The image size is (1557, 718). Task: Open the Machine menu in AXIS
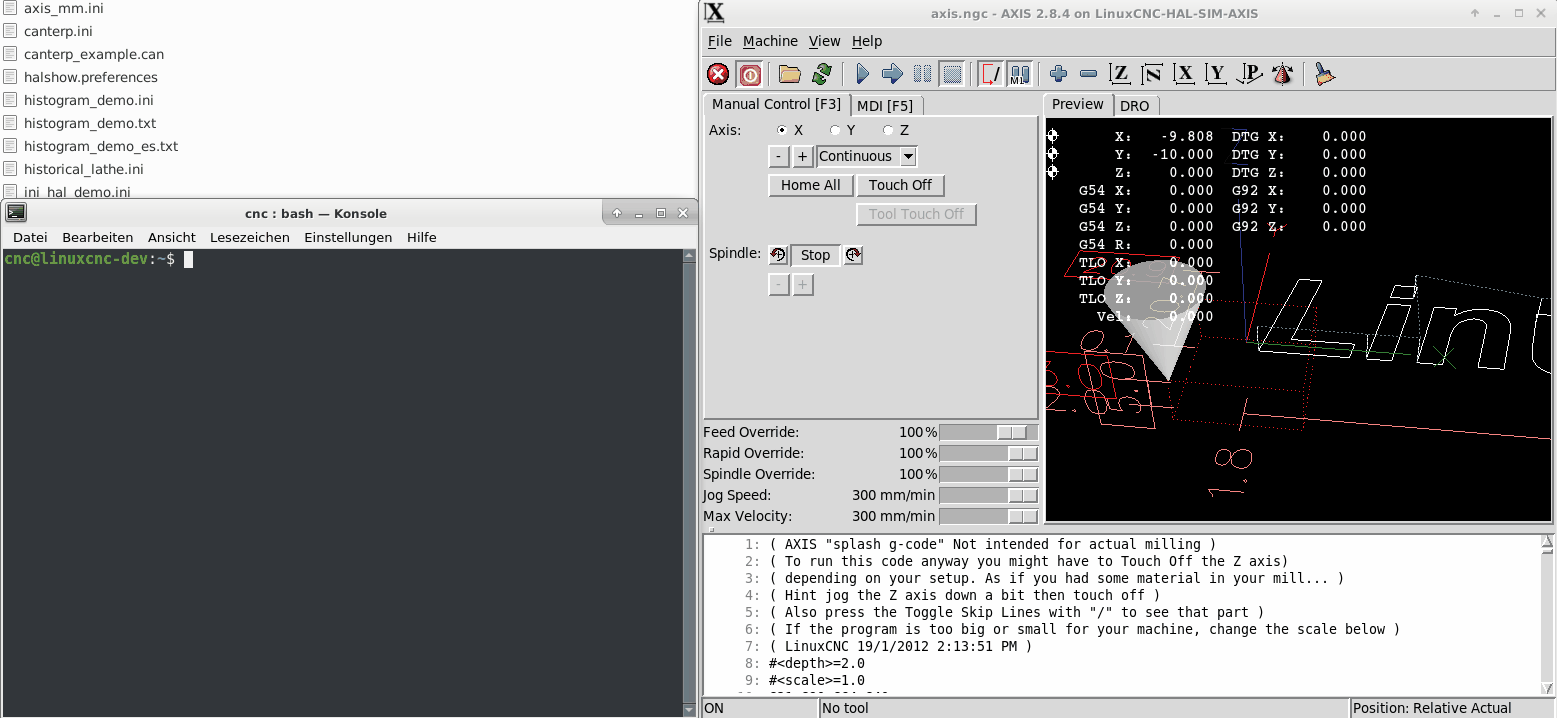coord(770,41)
